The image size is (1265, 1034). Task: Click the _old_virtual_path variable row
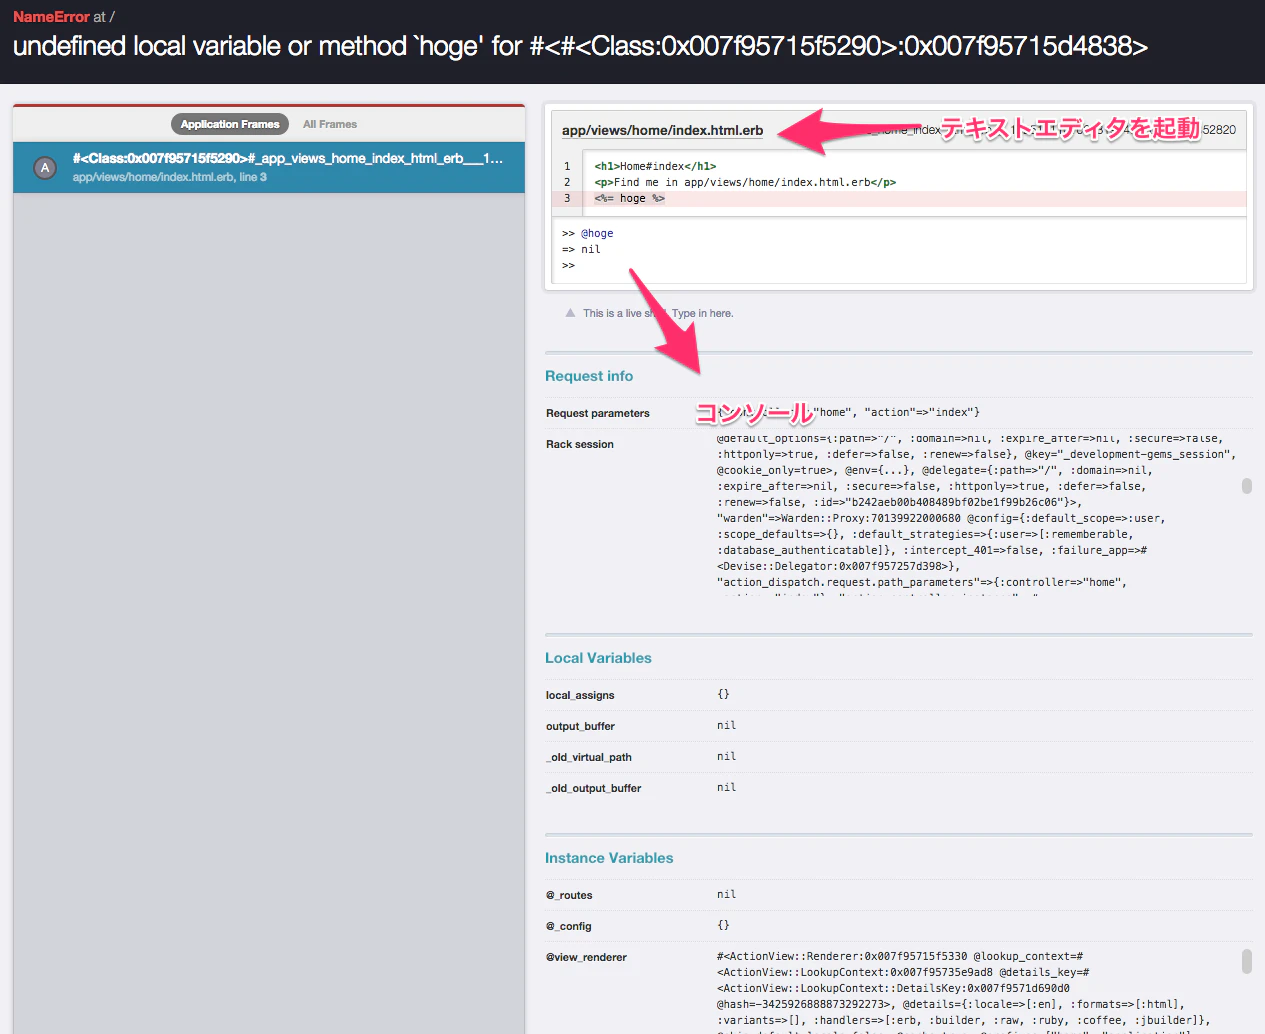pos(899,757)
